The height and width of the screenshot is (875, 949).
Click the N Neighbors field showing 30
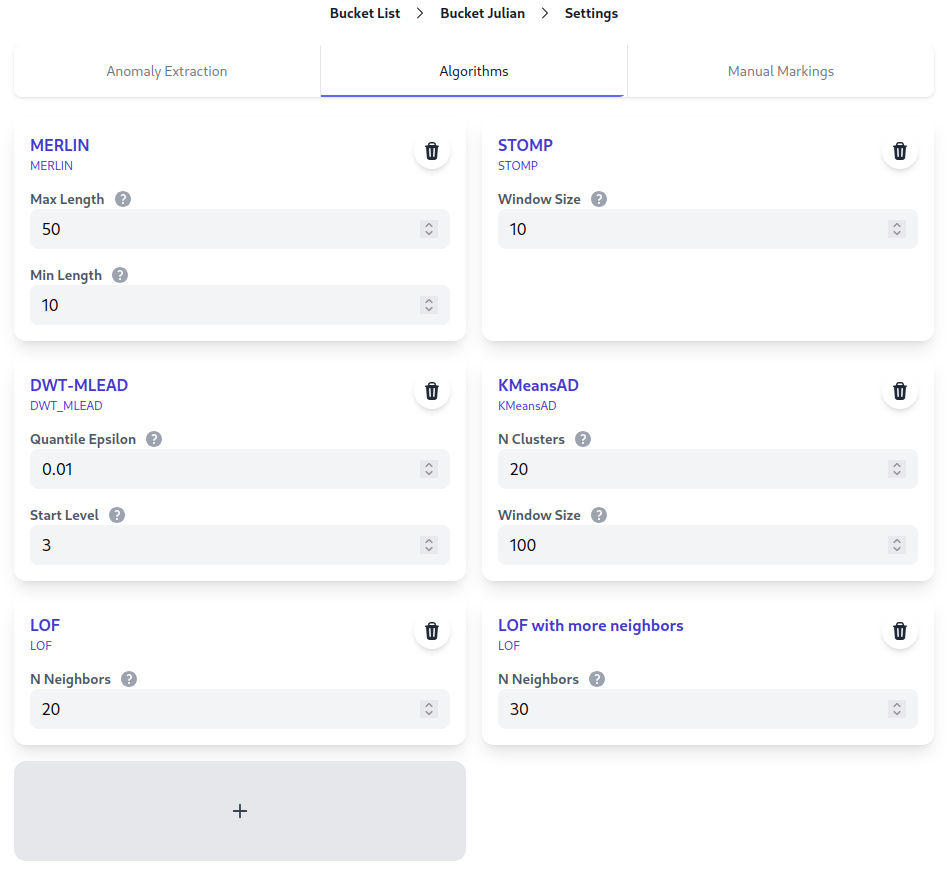pos(690,709)
